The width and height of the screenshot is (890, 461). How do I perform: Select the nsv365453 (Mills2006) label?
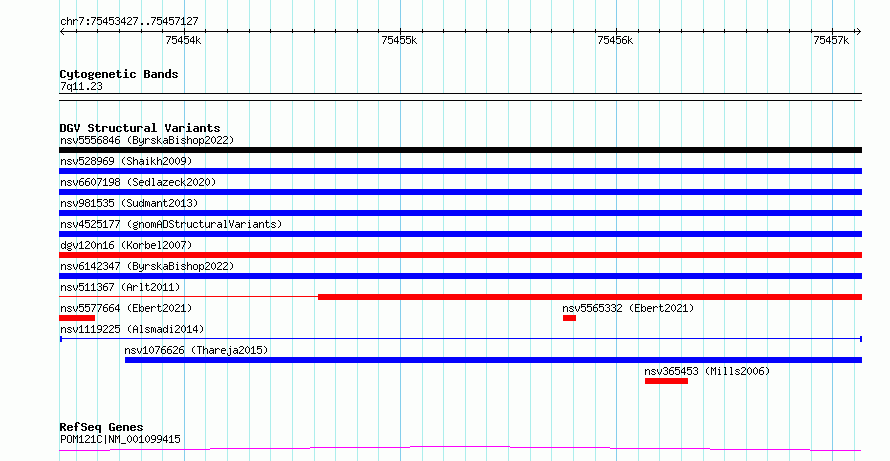(707, 371)
